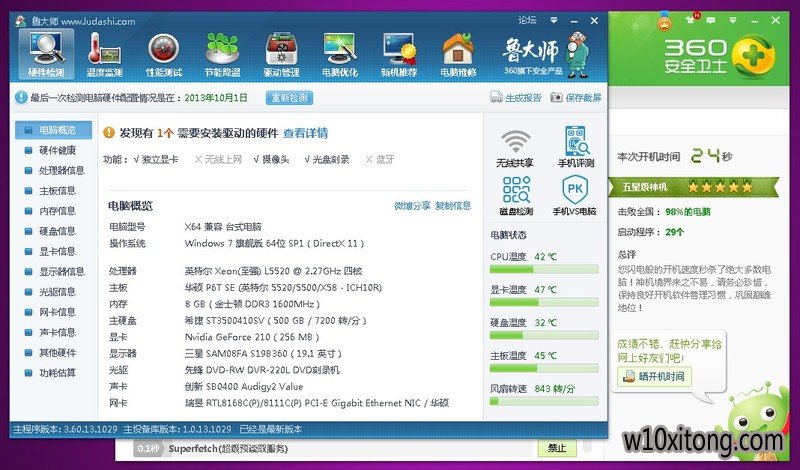Click the 保存截屏 save screenshot icon

pos(556,97)
